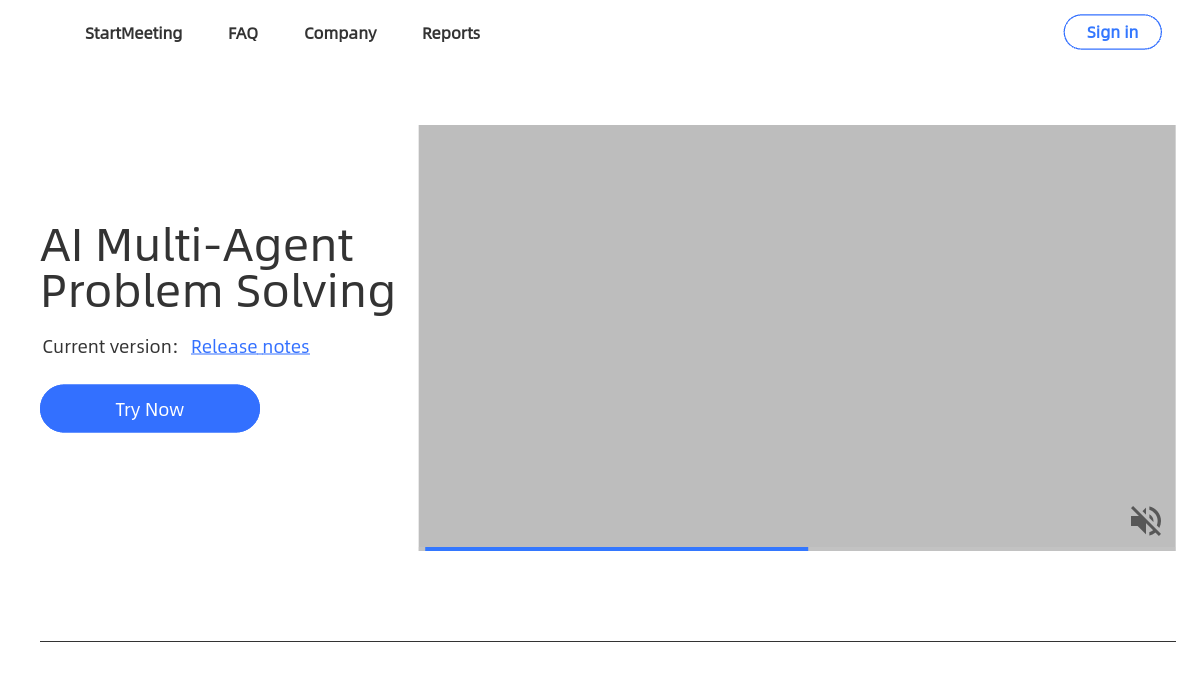Click the gray video preview area
This screenshot has width=1200, height=675.
pos(797,337)
